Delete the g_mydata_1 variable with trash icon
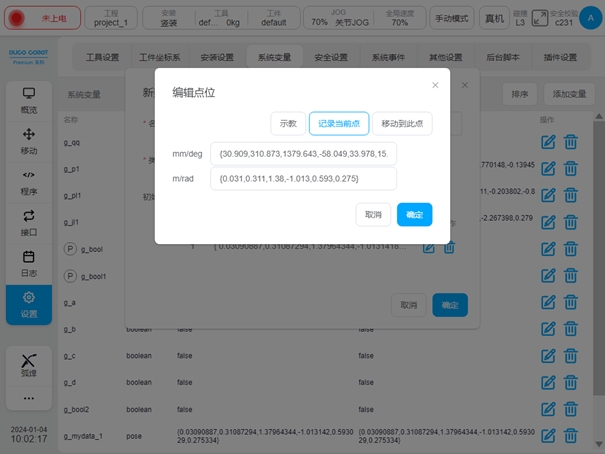 pyautogui.click(x=571, y=435)
